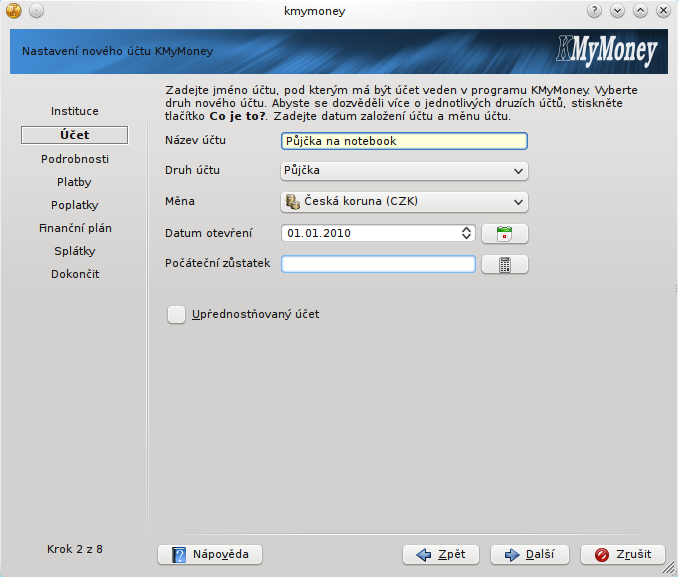Select the Instituce step in sidebar
Viewport: 678px width, 577px height.
pos(75,111)
